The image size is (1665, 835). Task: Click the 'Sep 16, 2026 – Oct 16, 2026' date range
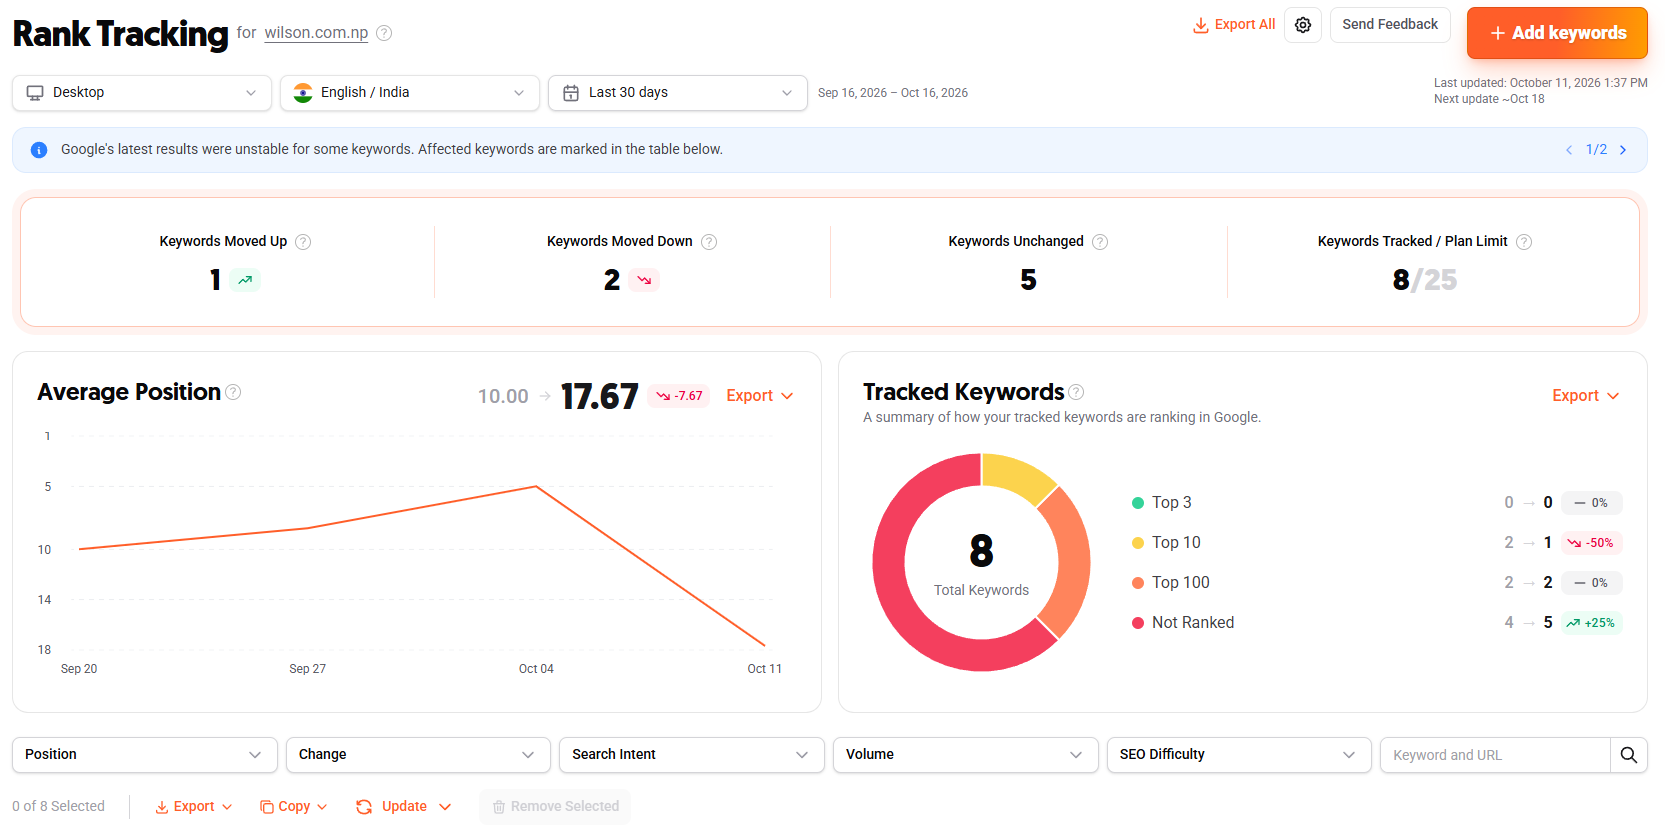pyautogui.click(x=893, y=93)
